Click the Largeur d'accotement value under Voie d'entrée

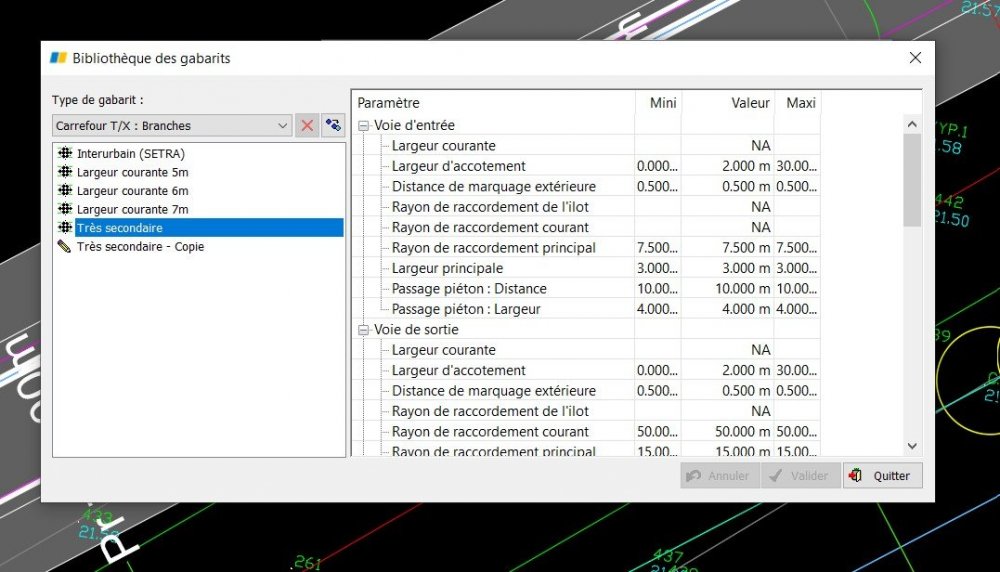[728, 166]
